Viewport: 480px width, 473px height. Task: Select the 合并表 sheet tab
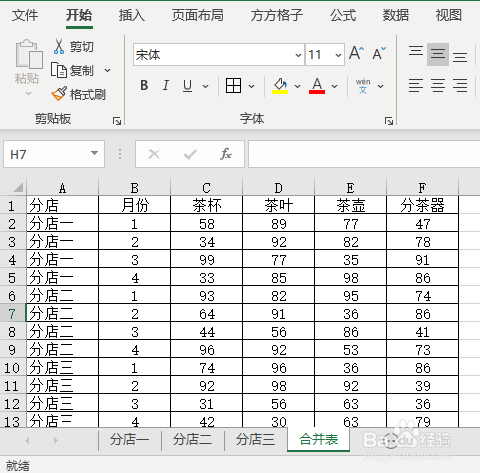318,440
